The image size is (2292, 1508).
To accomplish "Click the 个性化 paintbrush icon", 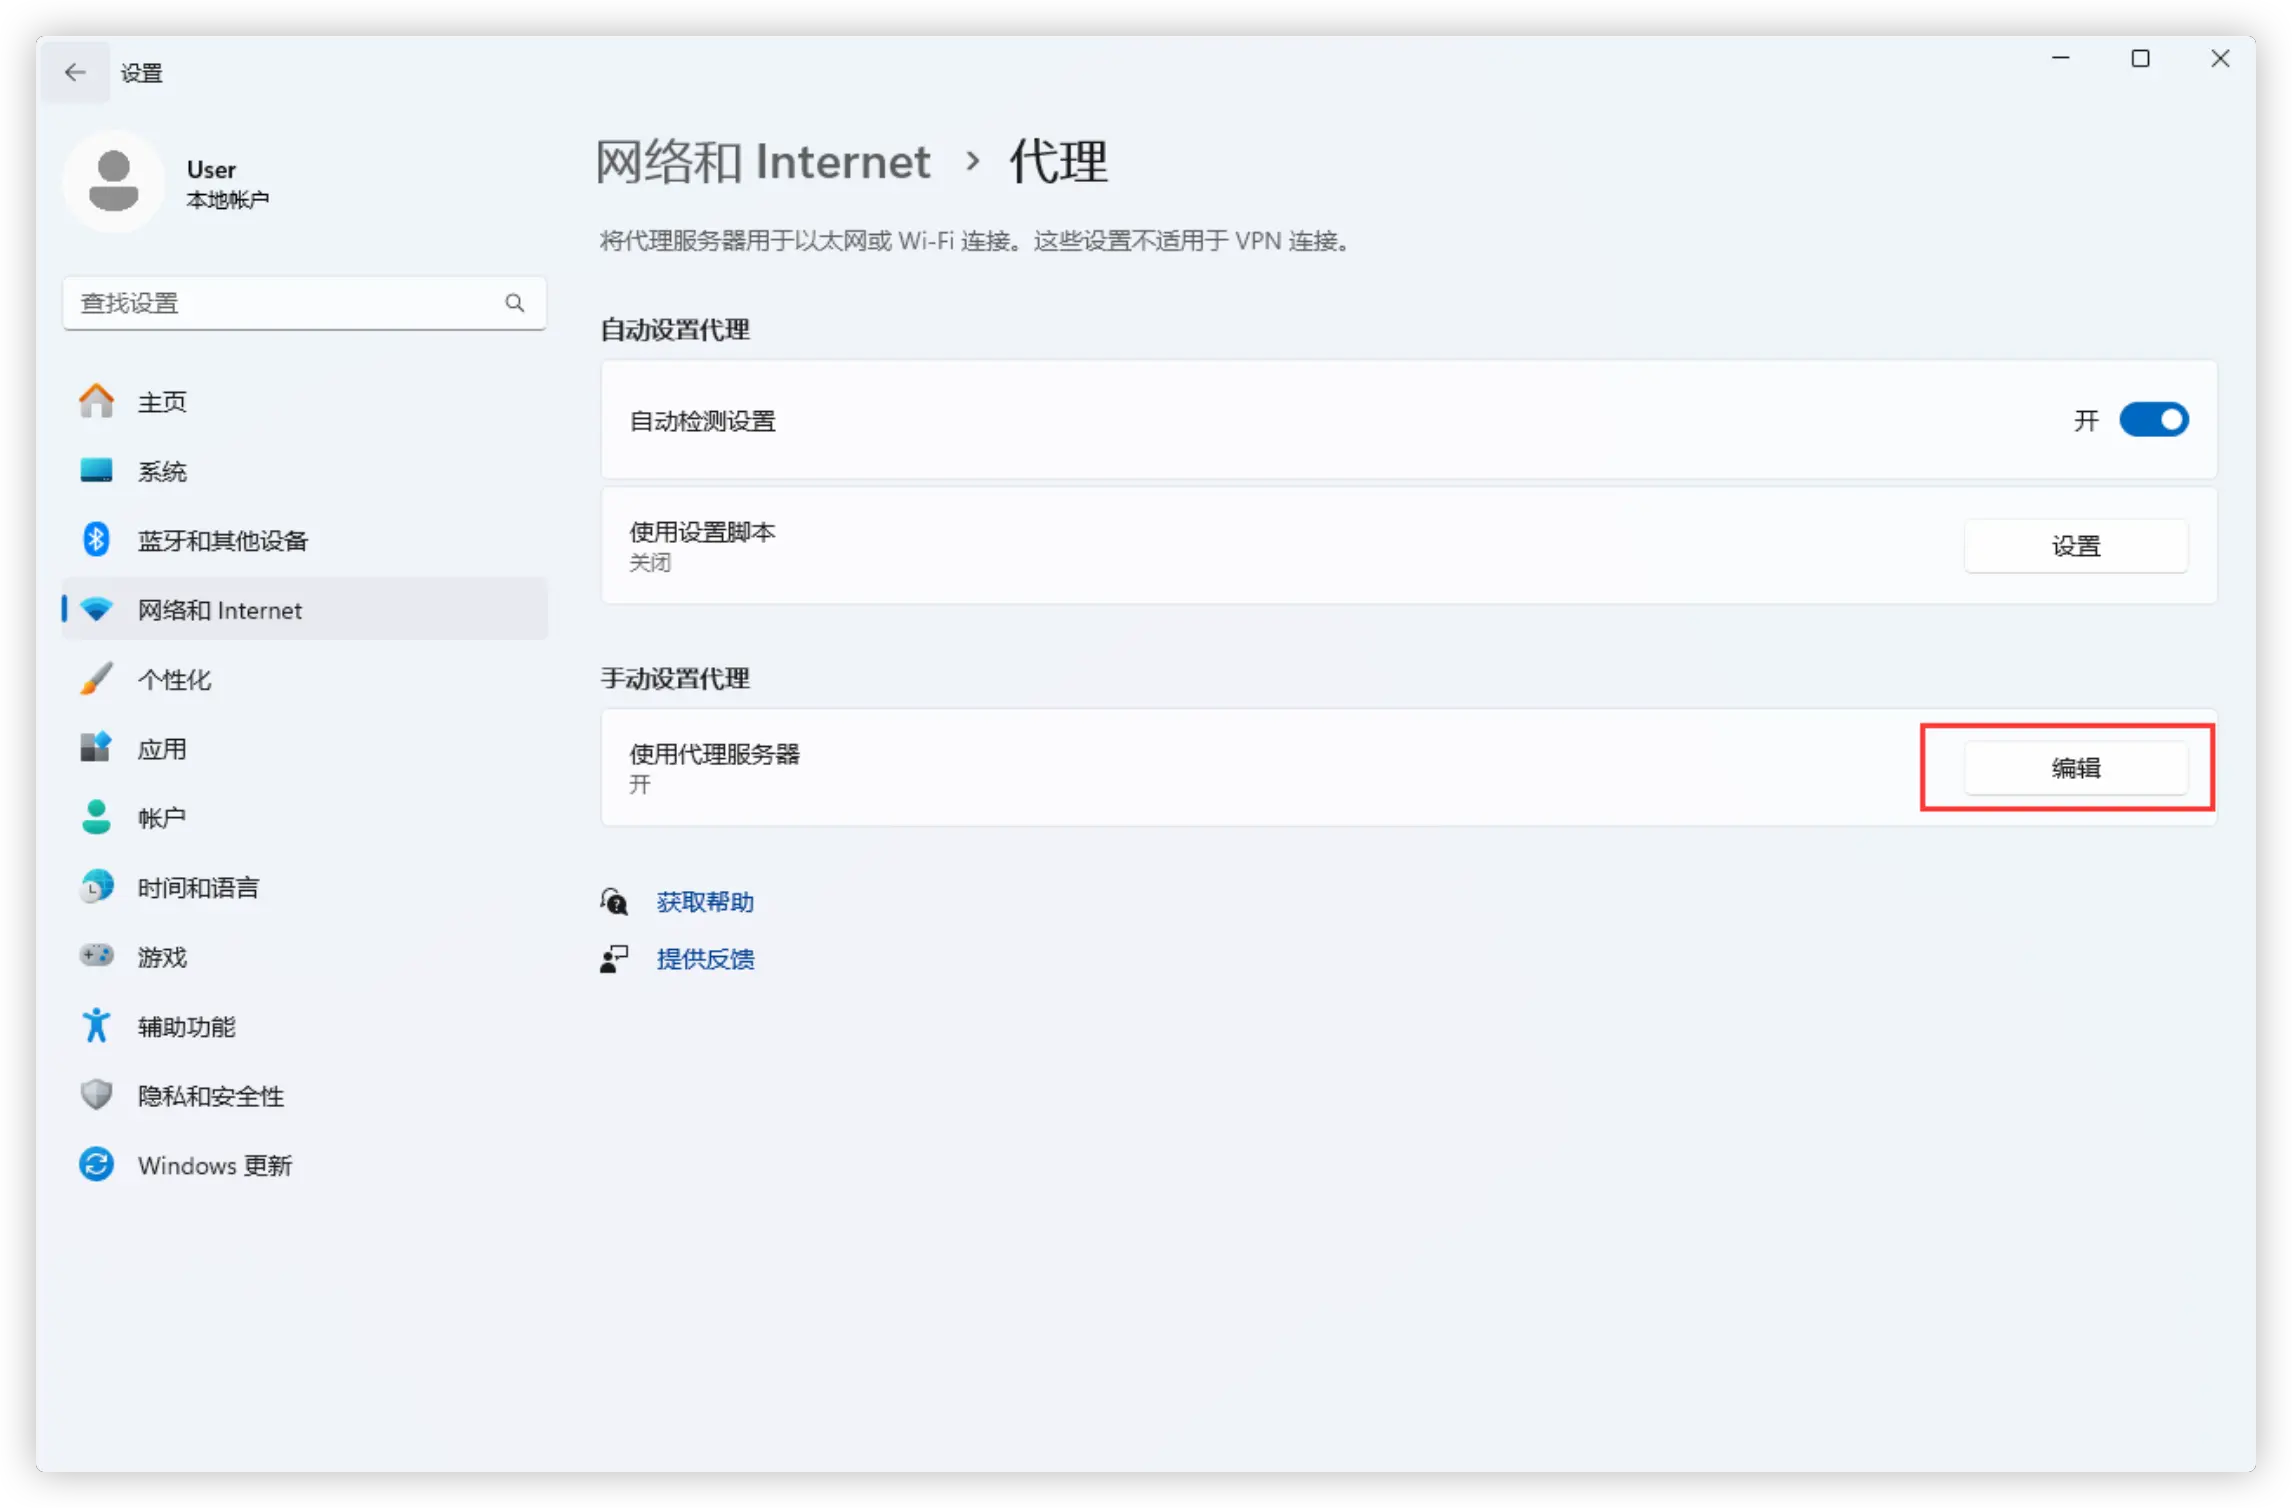I will pos(97,679).
